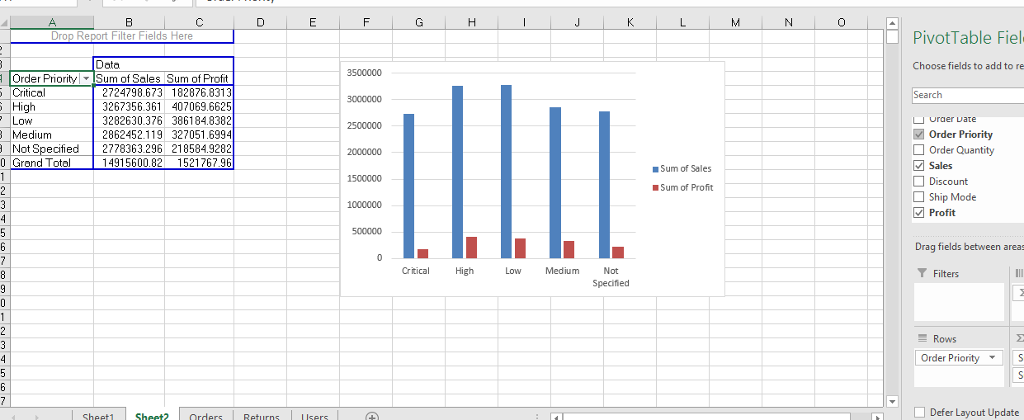The width and height of the screenshot is (1024, 420).
Task: Toggle the Order Date field checkbox
Action: click(919, 119)
